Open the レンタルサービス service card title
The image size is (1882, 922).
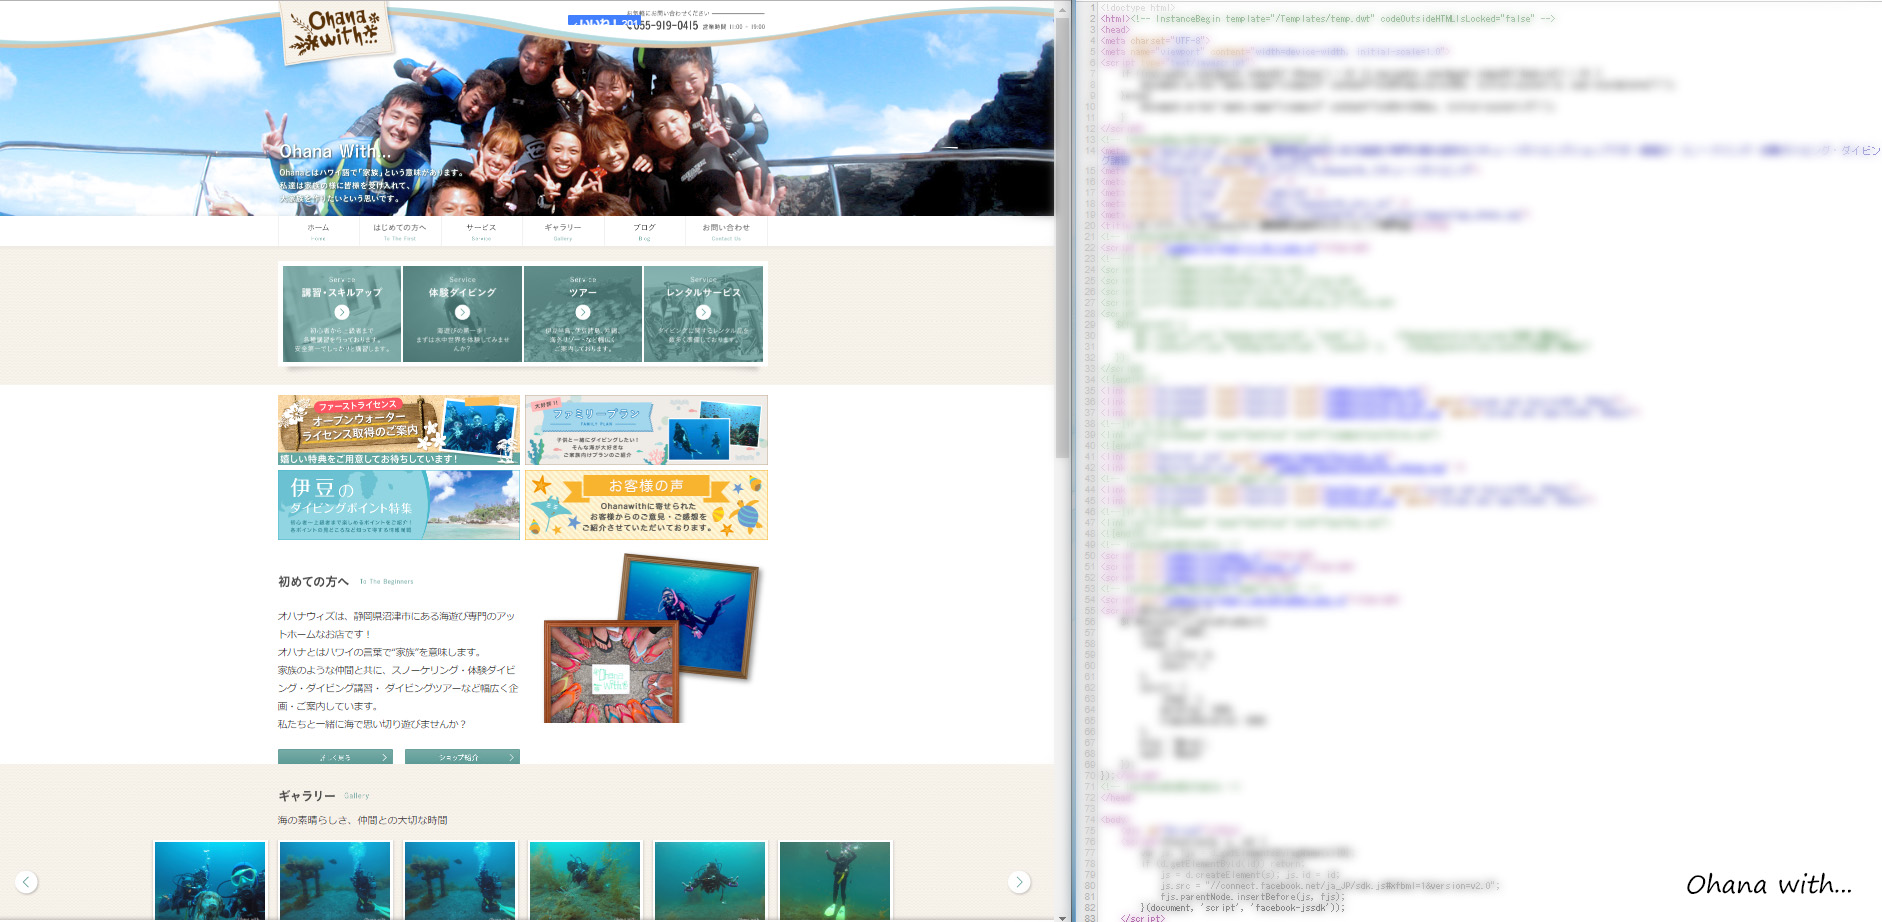tap(703, 292)
